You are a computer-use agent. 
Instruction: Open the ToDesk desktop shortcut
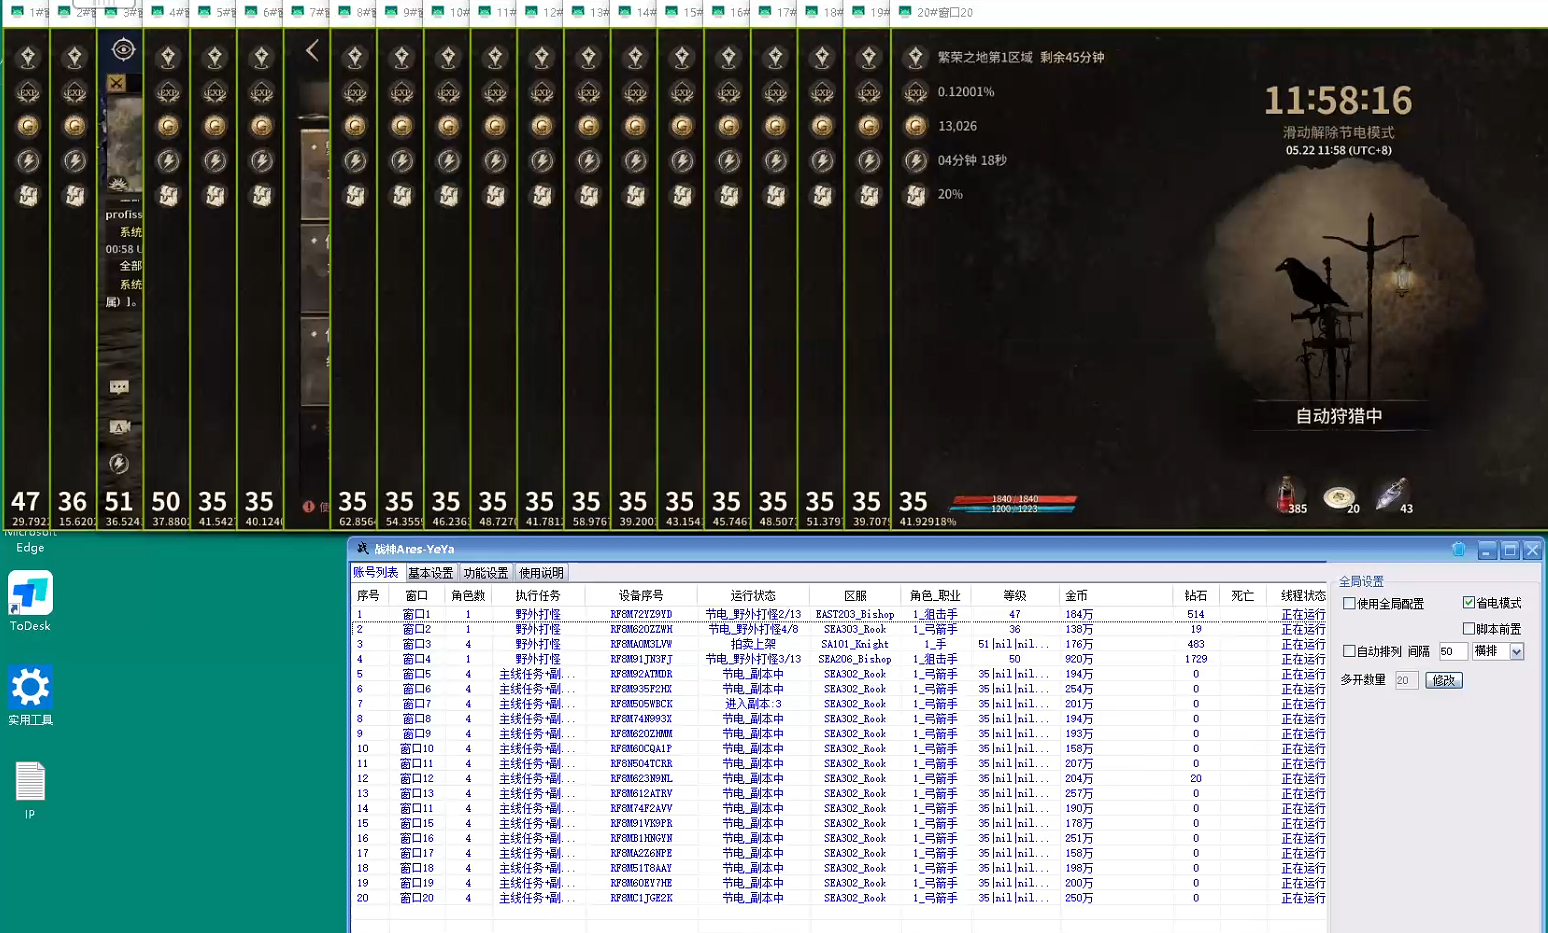pyautogui.click(x=30, y=601)
